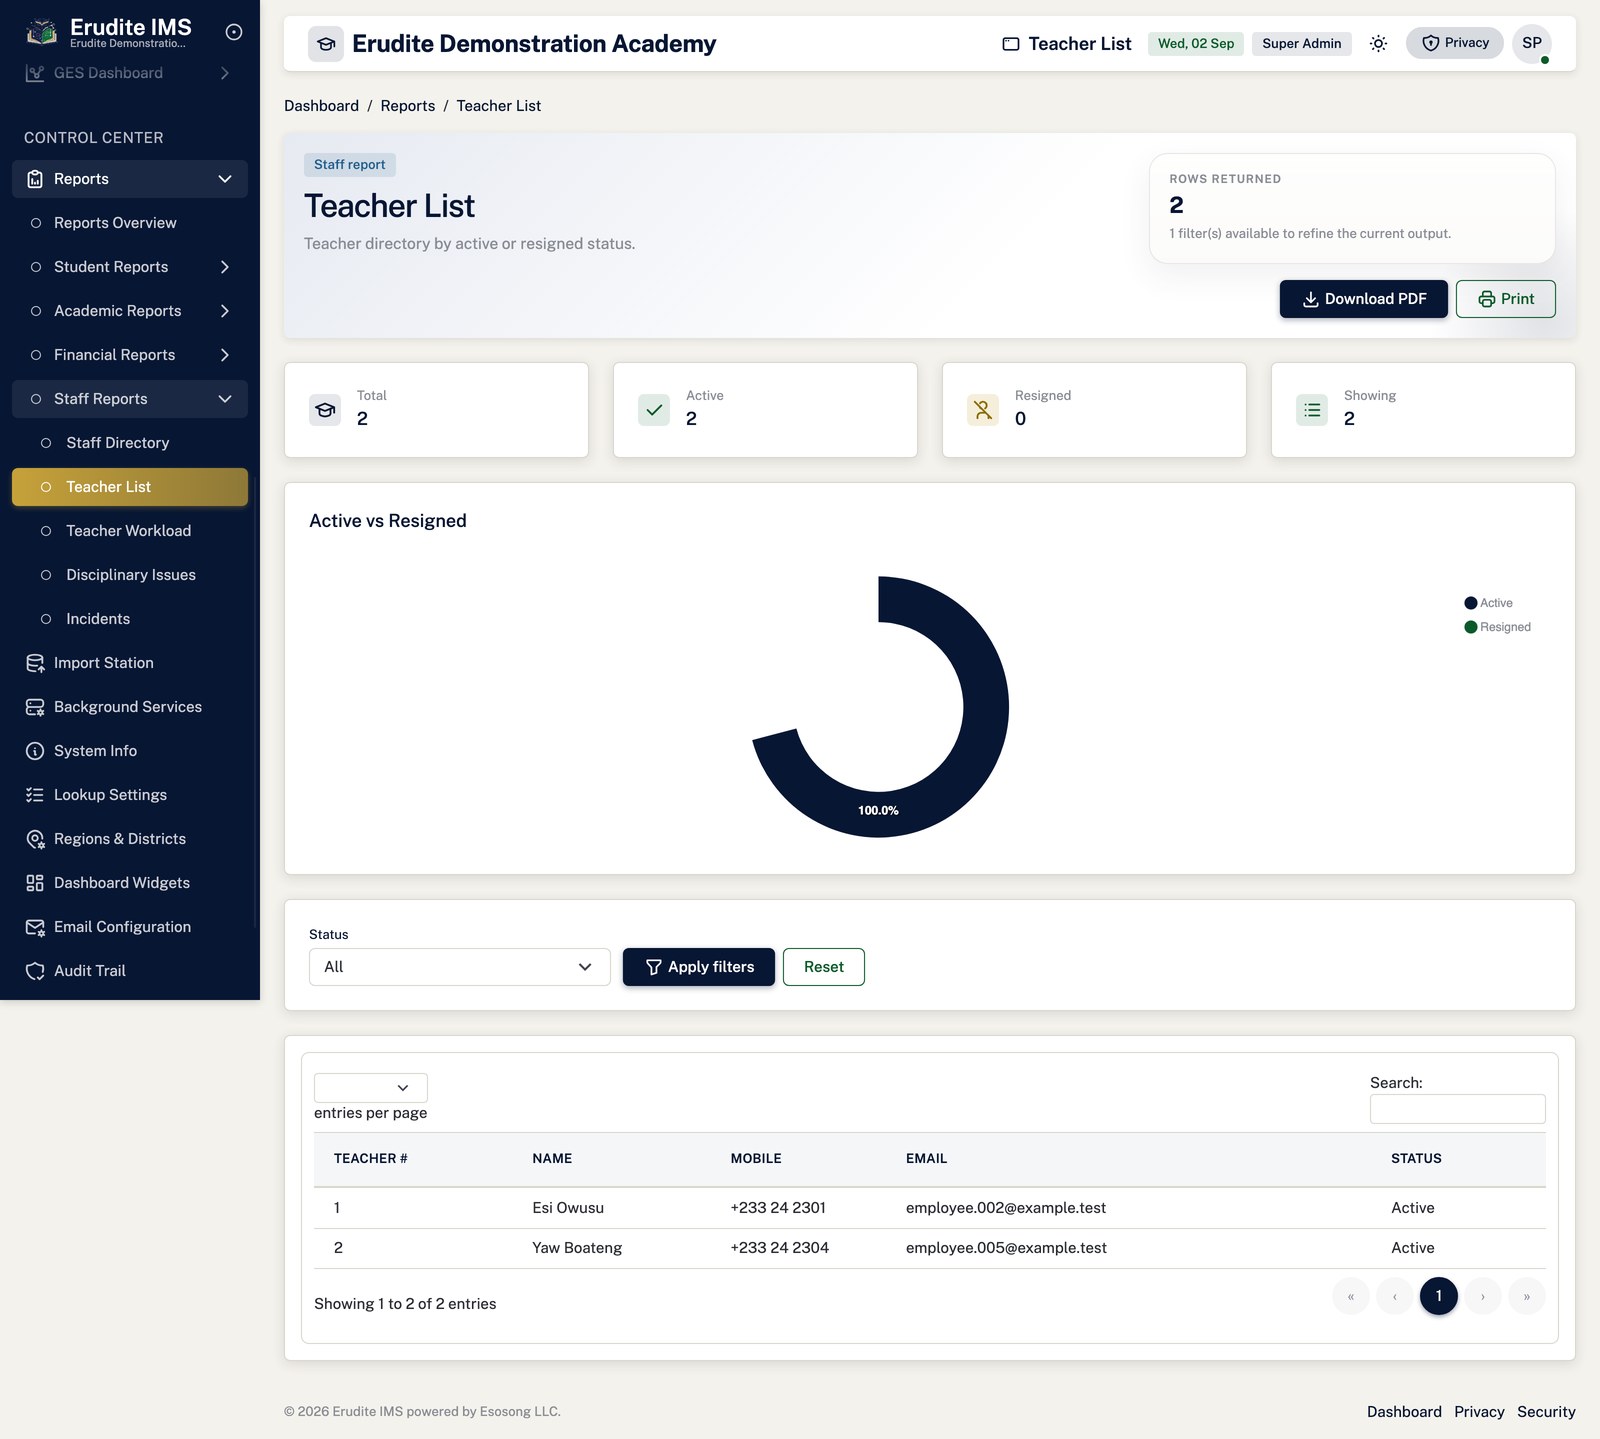Click the Total teachers card icon
1600x1439 pixels.
pyautogui.click(x=325, y=410)
